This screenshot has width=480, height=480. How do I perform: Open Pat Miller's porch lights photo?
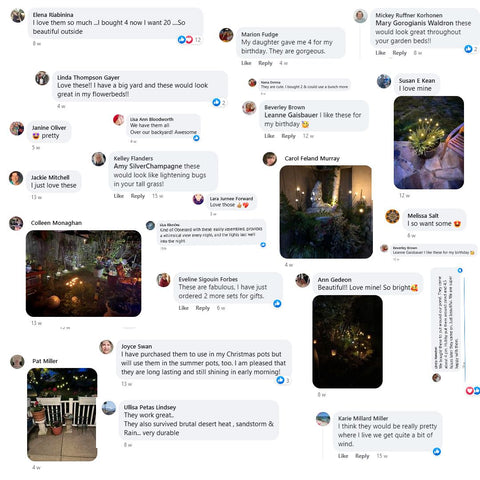62,414
